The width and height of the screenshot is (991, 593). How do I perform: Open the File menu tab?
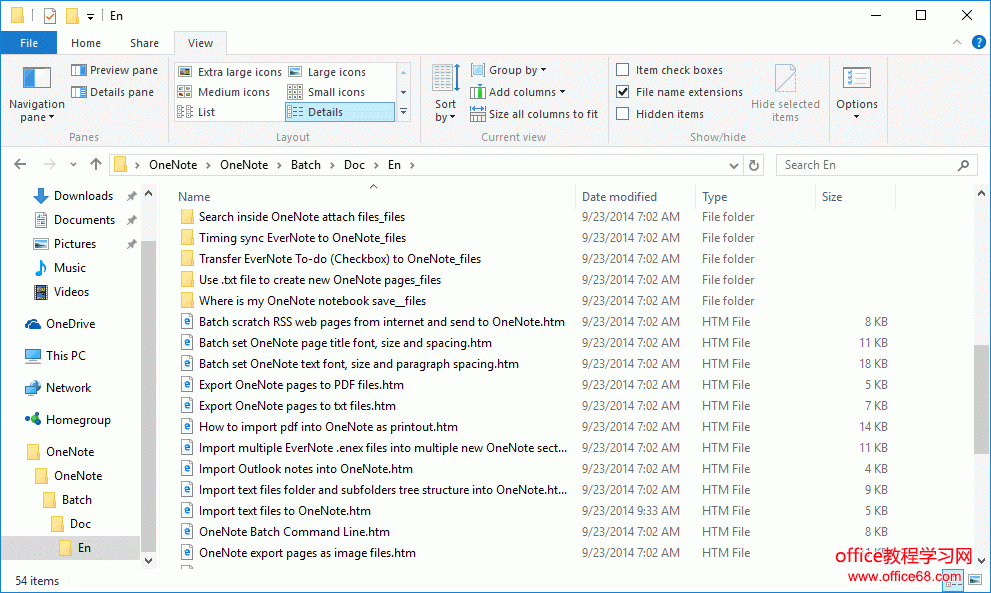click(29, 43)
